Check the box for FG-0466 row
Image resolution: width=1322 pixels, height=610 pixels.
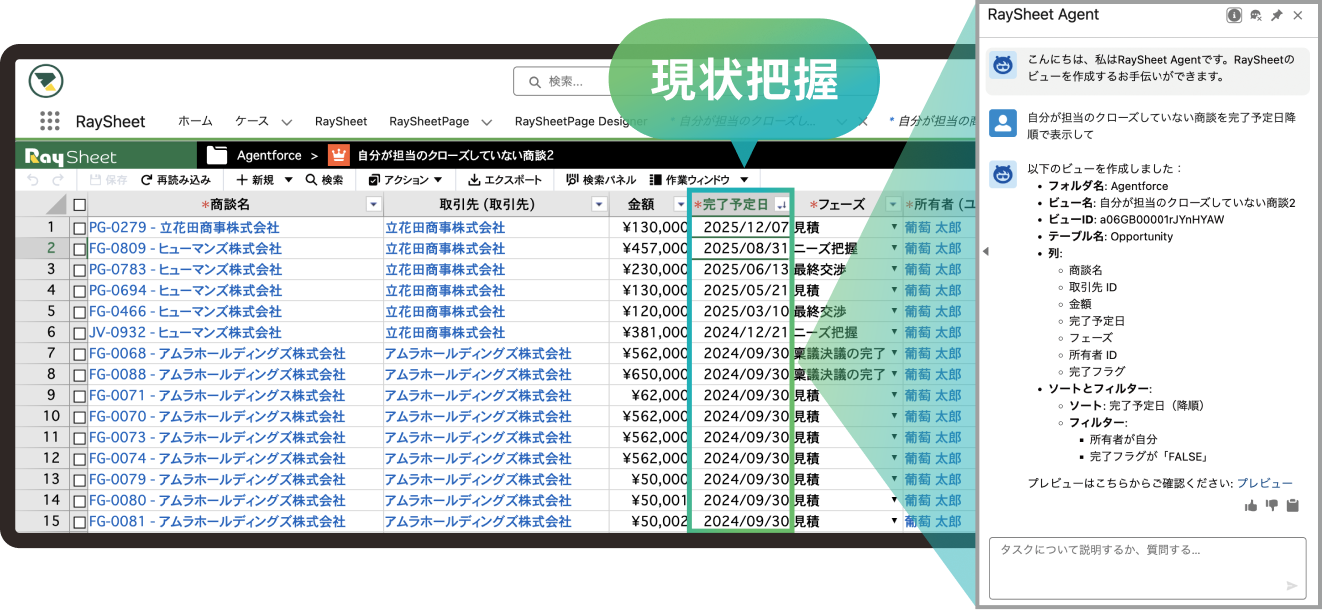79,312
